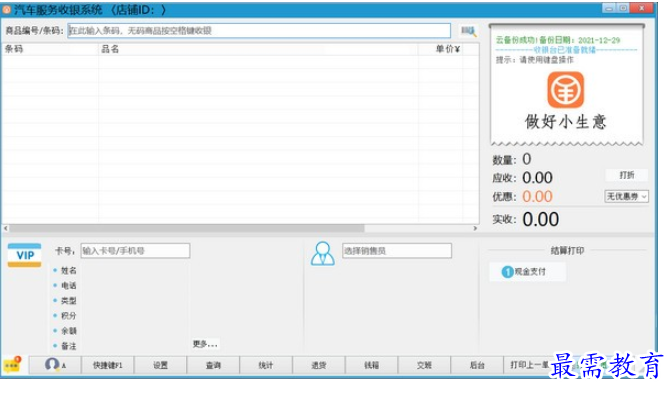Click the 打折 discount button
The image size is (672, 397).
point(626,175)
